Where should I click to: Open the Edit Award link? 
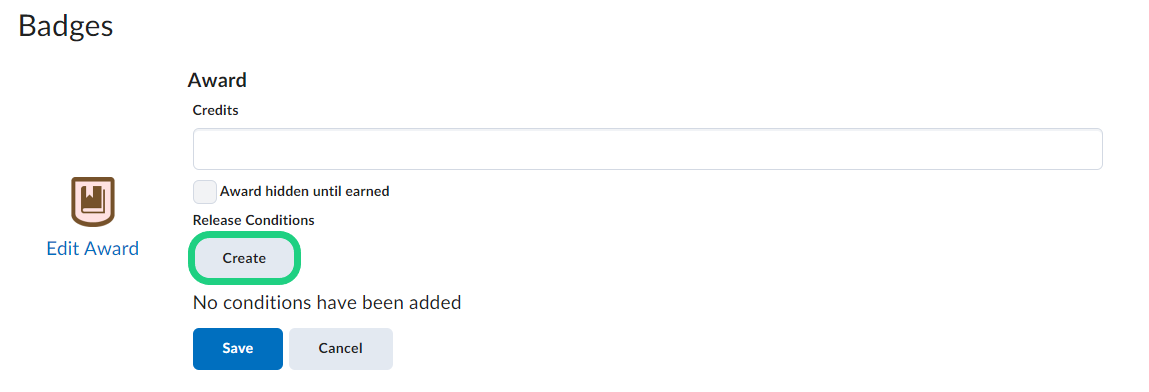pyautogui.click(x=92, y=248)
